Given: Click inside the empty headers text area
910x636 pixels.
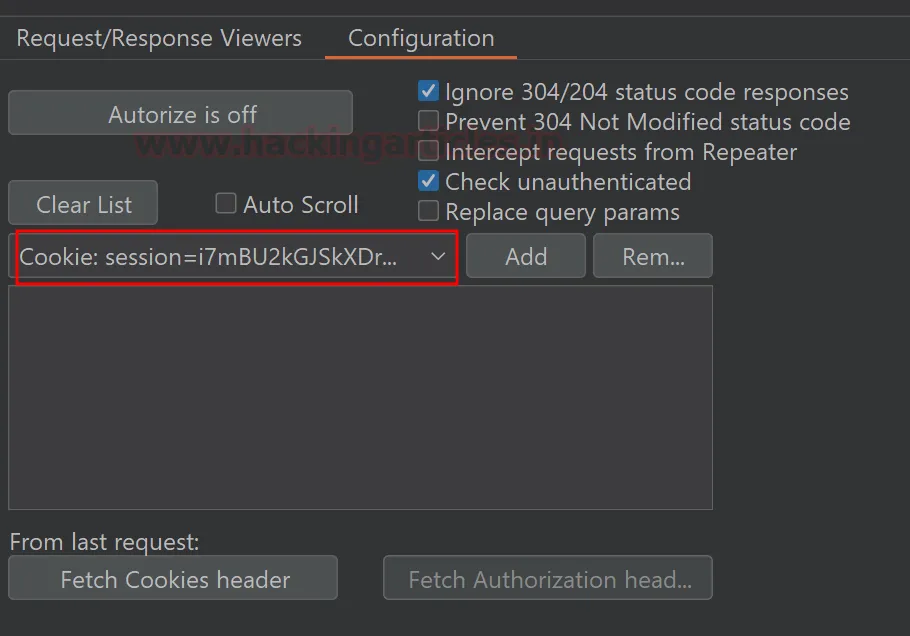Looking at the screenshot, I should point(360,397).
